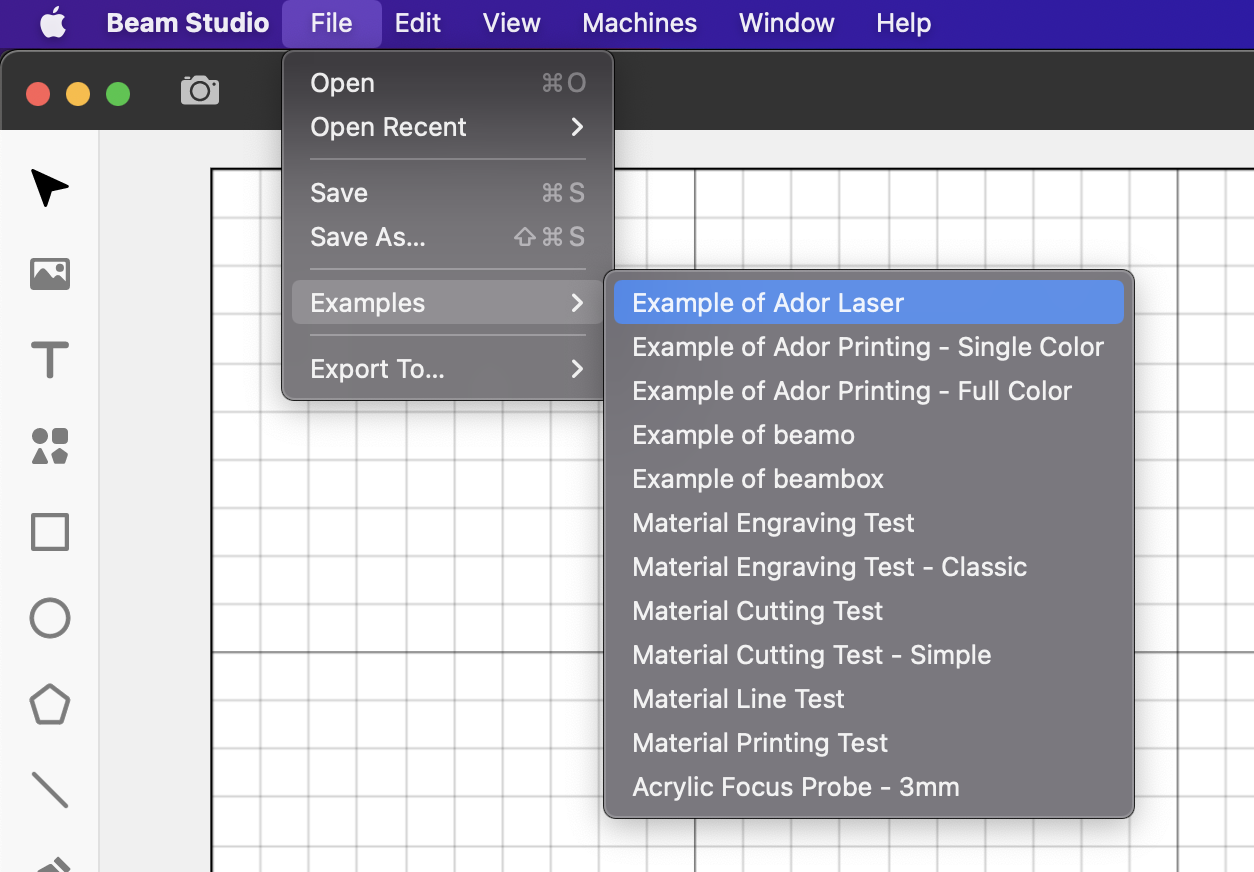Image resolution: width=1254 pixels, height=872 pixels.
Task: Open the Help menu
Action: point(904,23)
